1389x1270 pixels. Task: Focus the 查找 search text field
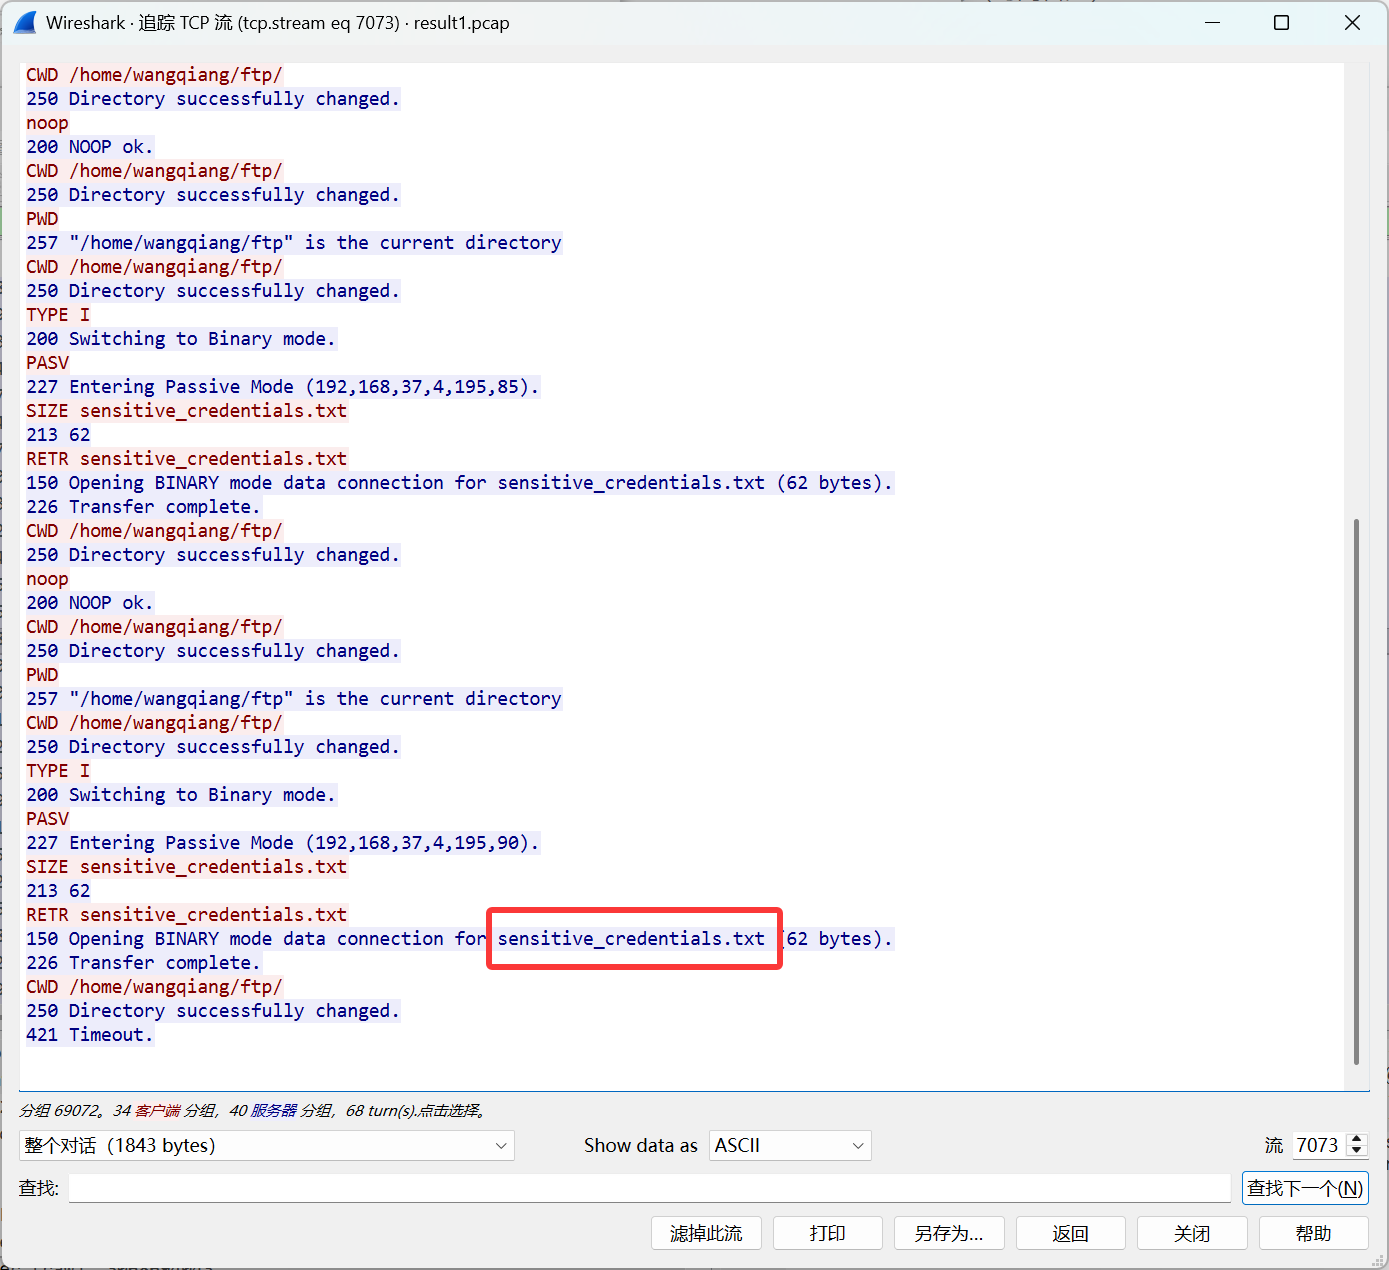tap(648, 1188)
